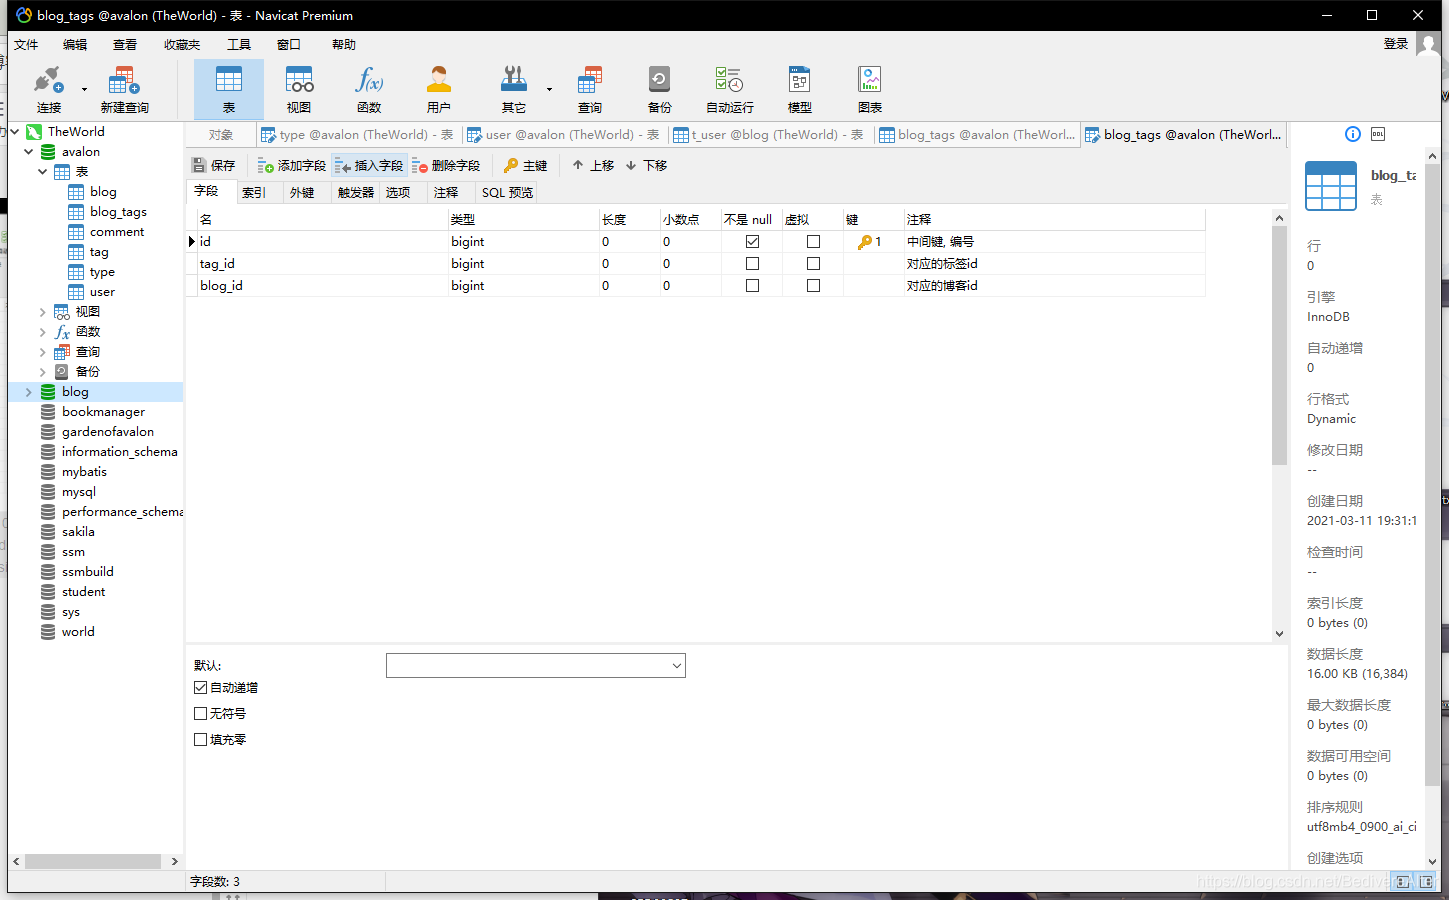
Task: Open the 文件 menu
Action: click(x=26, y=44)
